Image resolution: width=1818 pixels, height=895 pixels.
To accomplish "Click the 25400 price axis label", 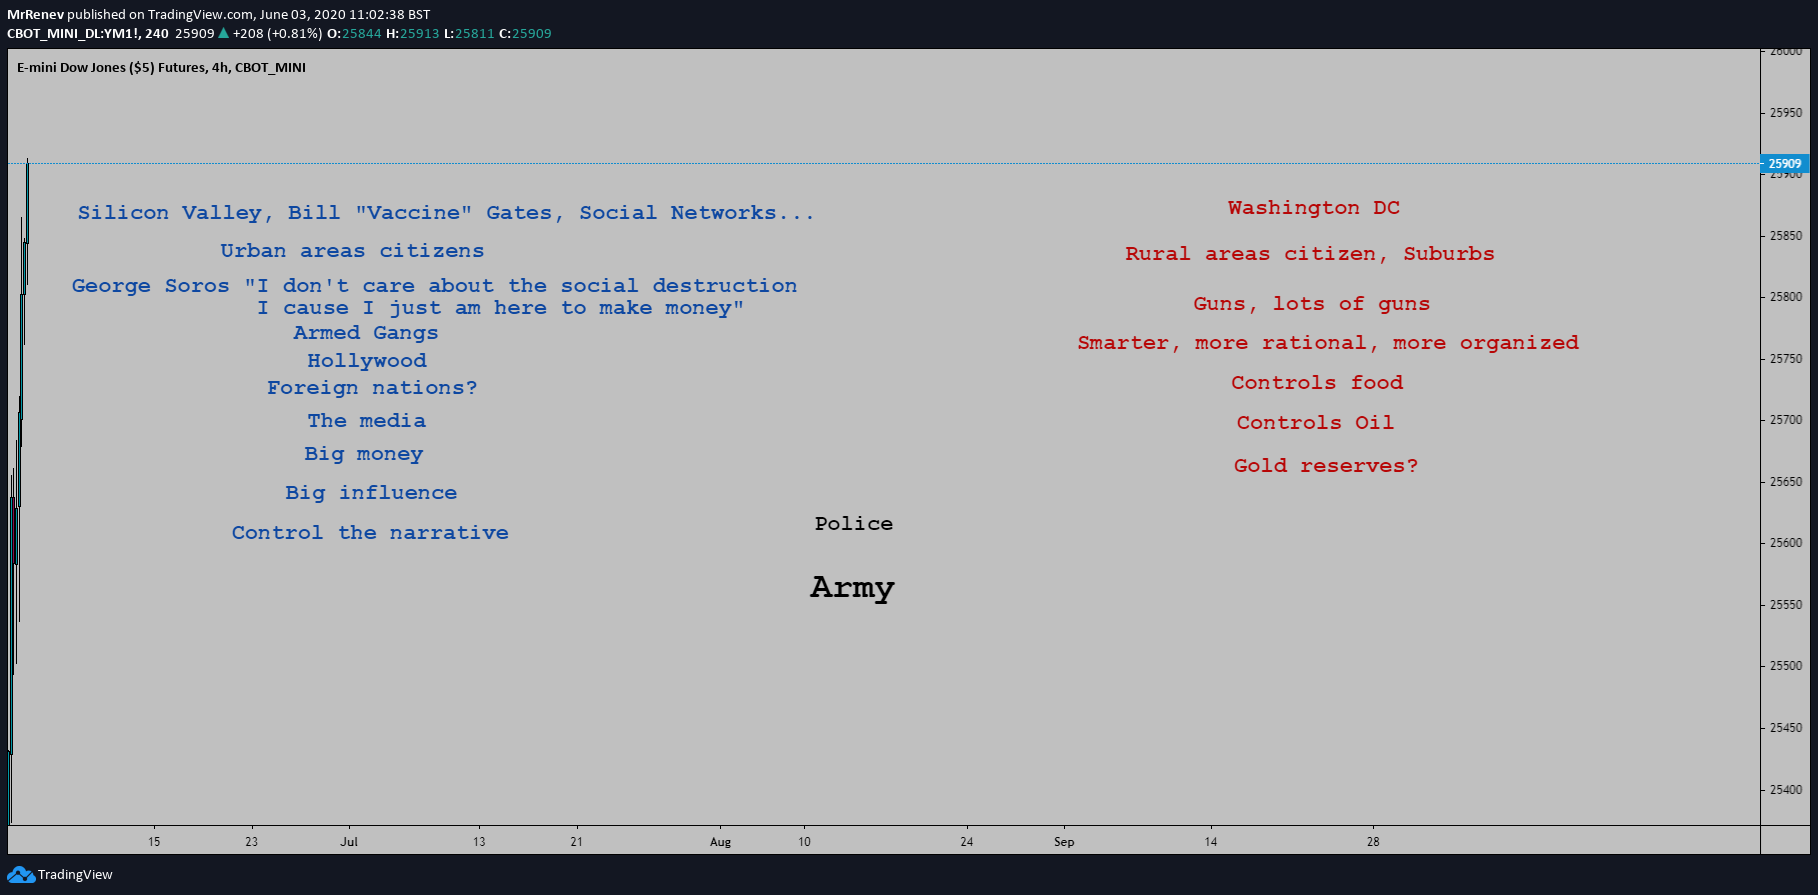I will [x=1786, y=790].
